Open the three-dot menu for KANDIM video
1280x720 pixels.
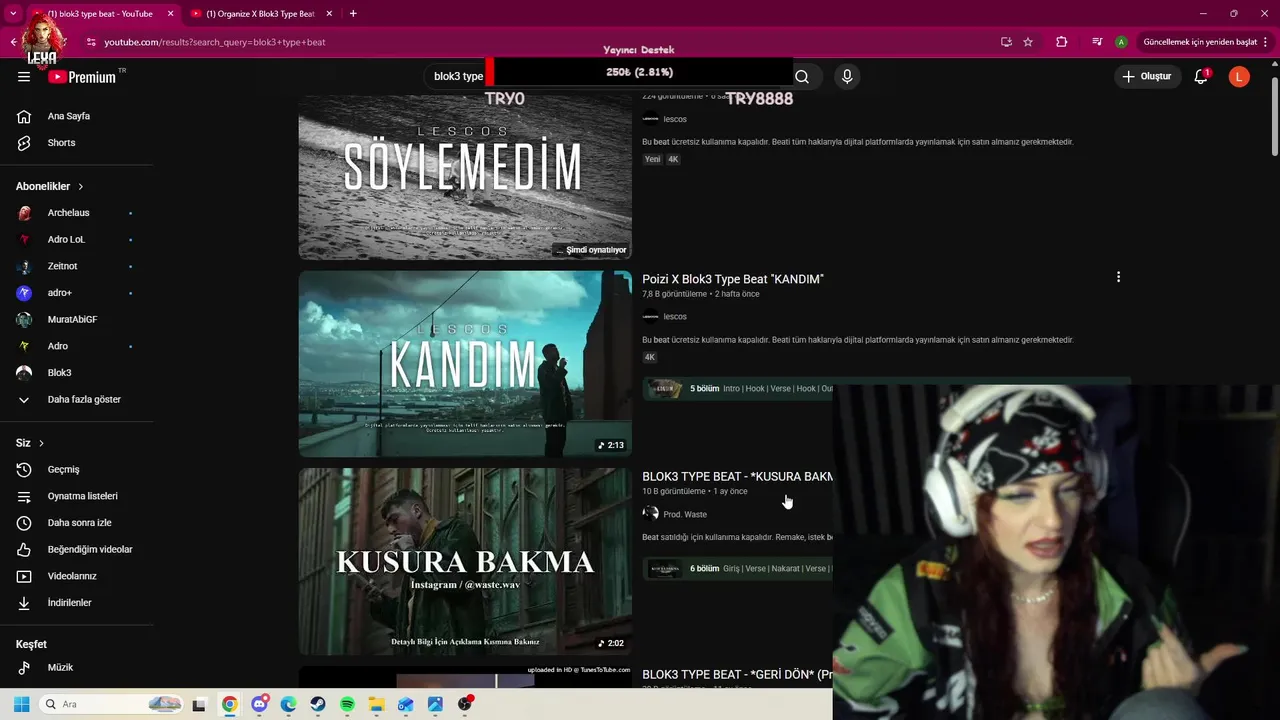(1118, 277)
